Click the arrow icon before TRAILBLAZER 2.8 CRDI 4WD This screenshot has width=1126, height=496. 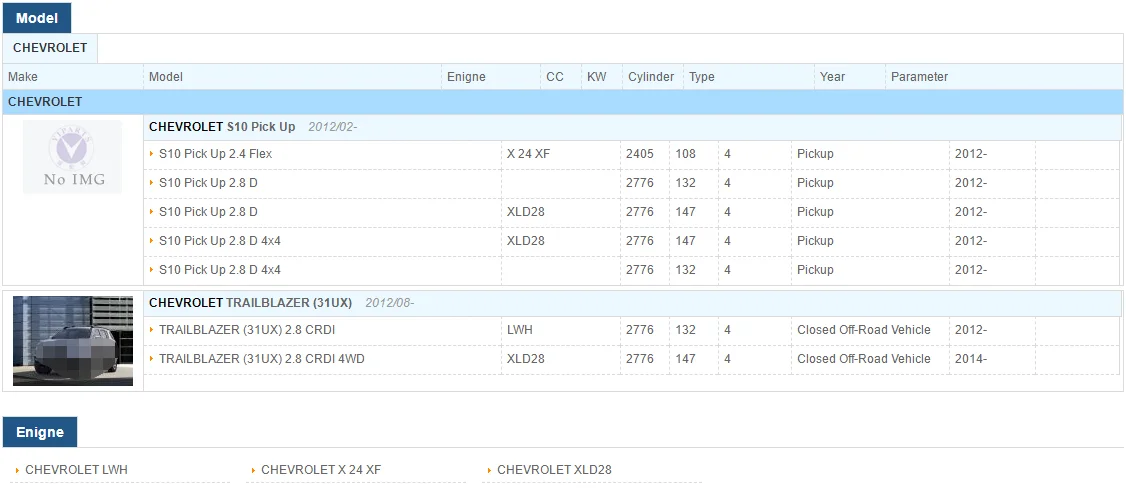[152, 358]
